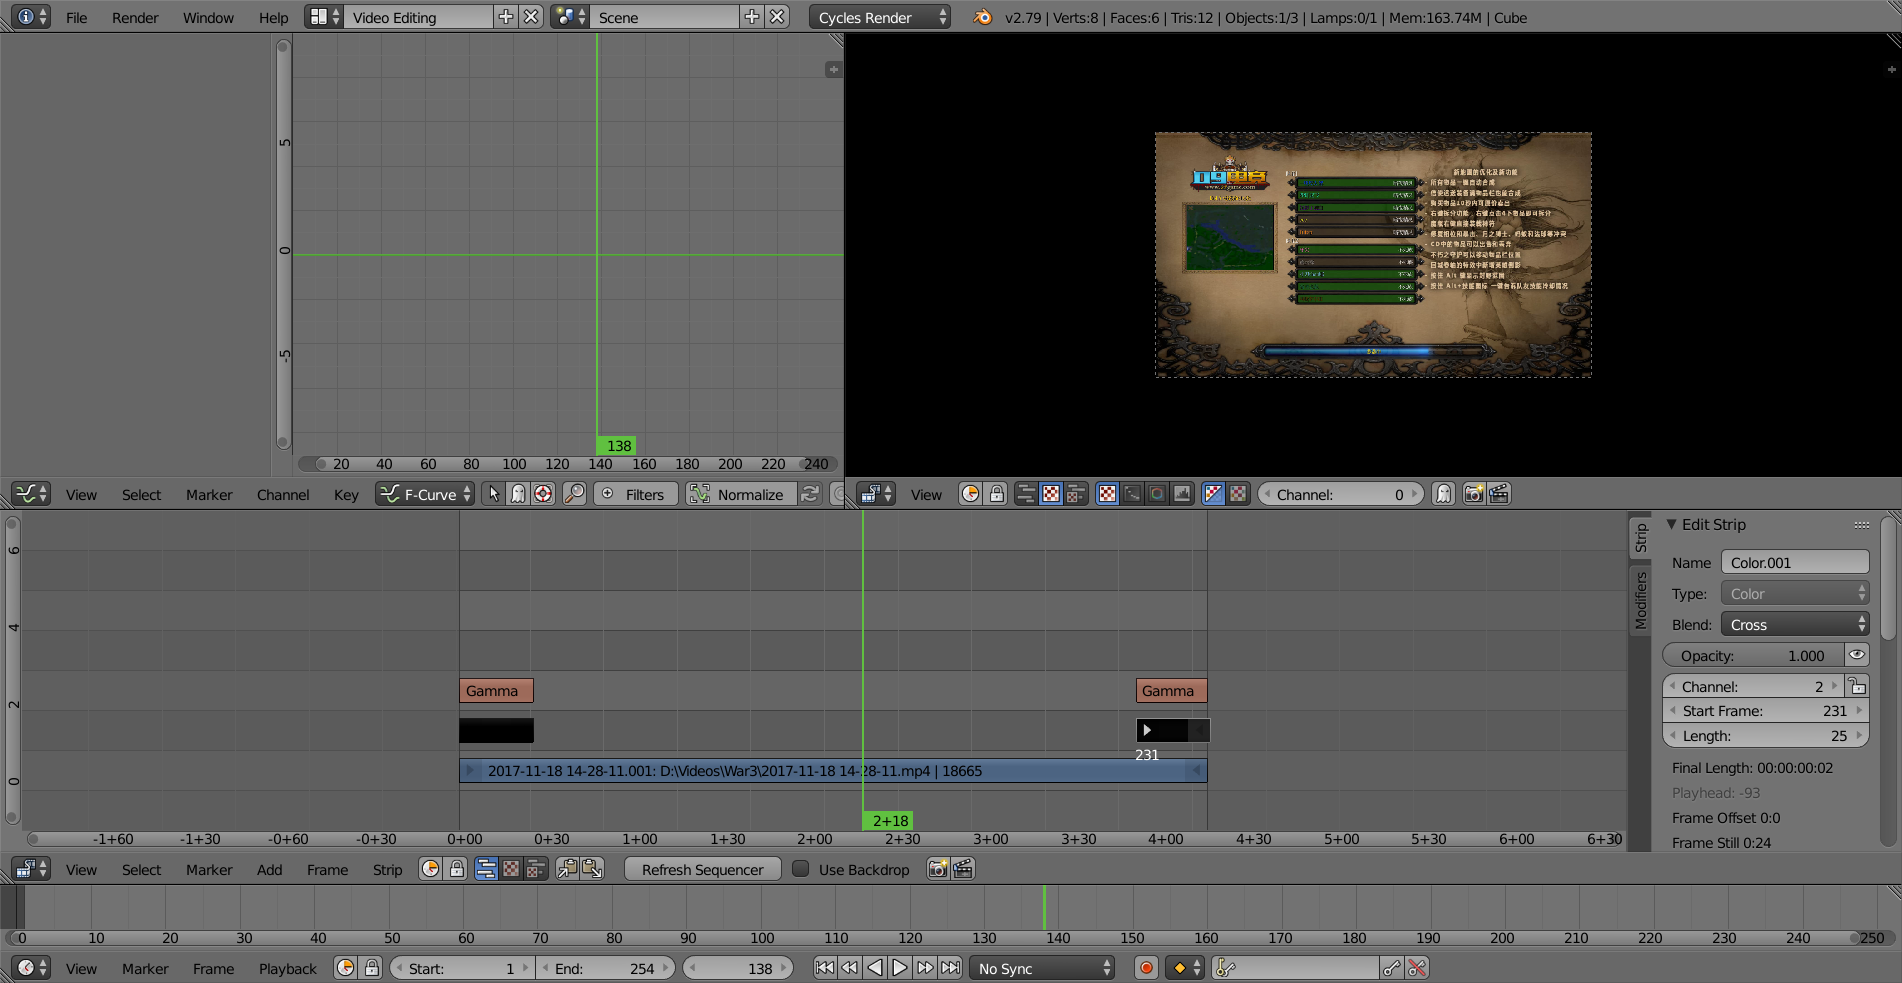1902x983 pixels.
Task: Switch to Sequencer and Image Preview view
Action: 1076,494
